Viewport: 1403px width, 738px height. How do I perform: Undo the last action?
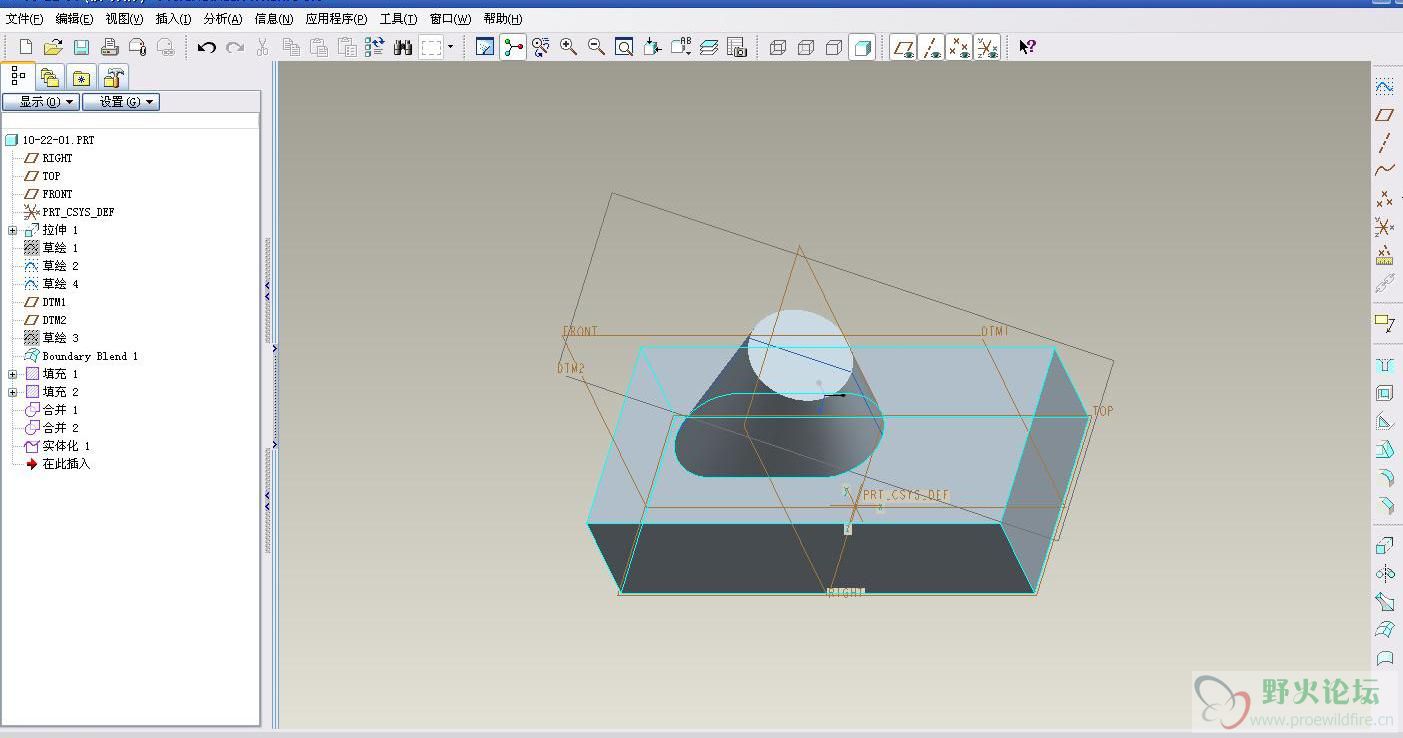coord(207,47)
